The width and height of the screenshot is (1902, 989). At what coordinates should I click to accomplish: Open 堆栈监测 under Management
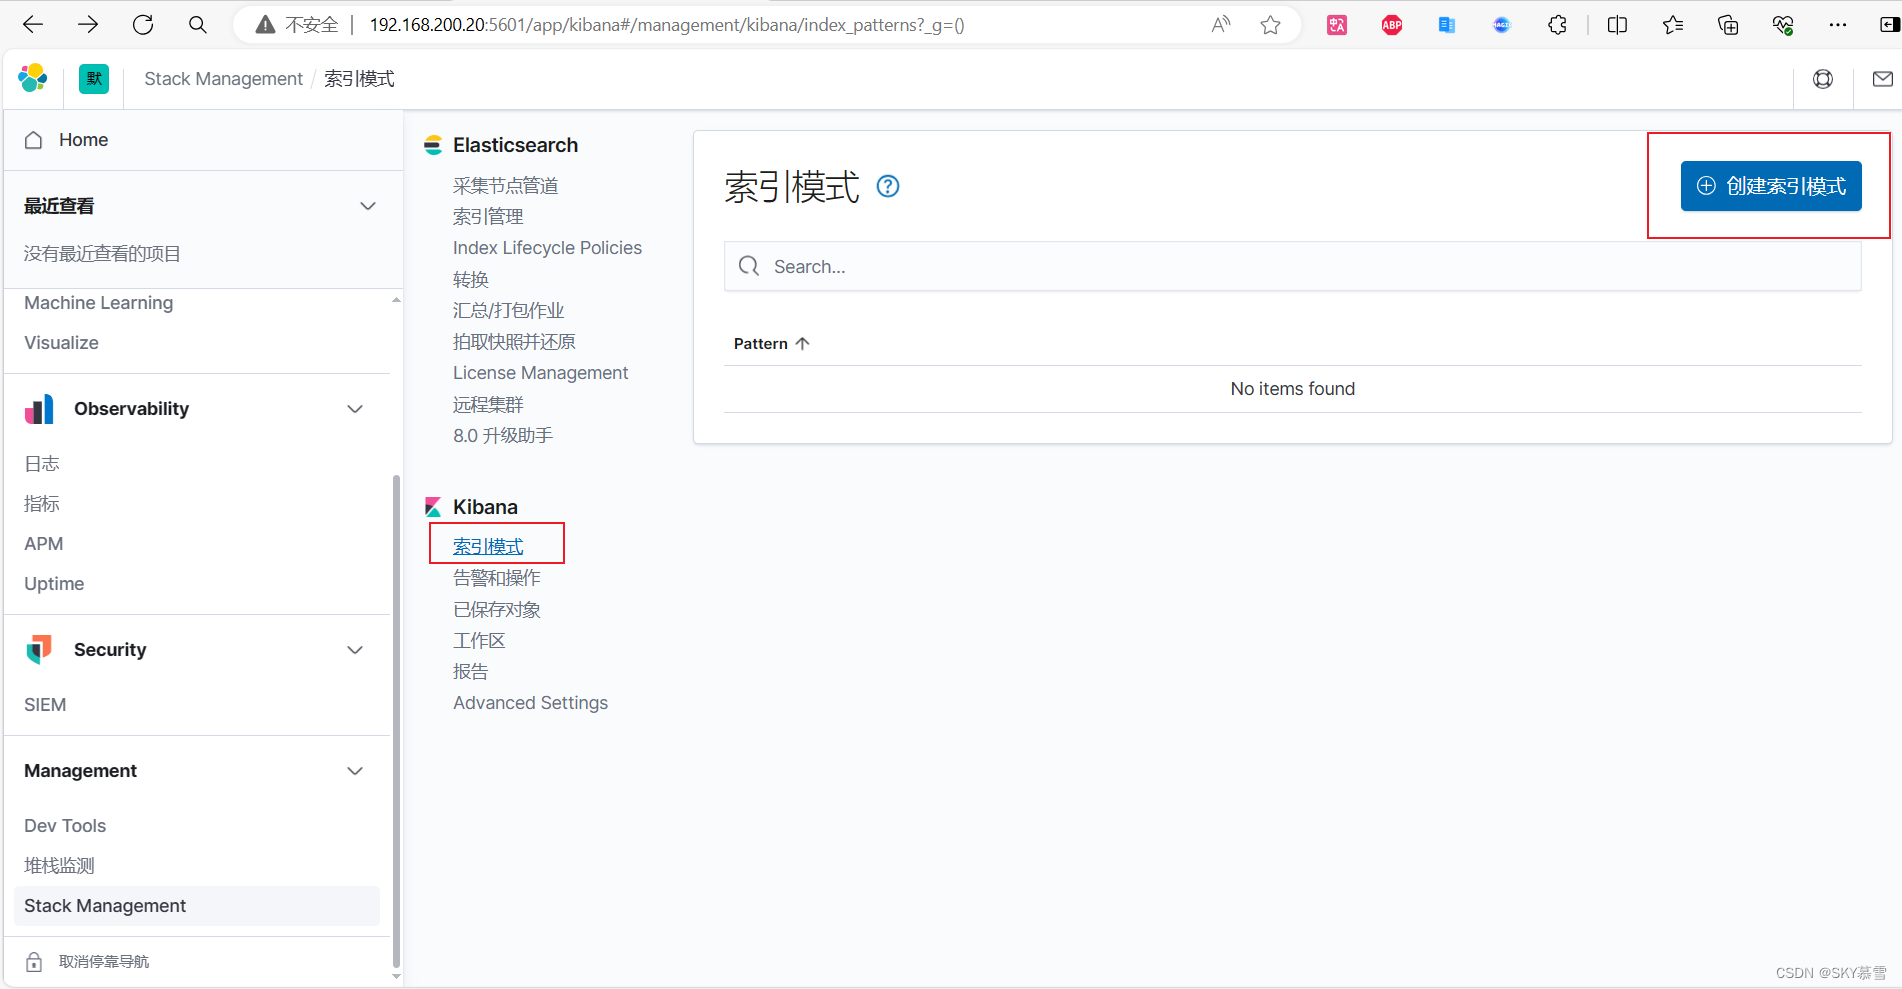point(59,866)
